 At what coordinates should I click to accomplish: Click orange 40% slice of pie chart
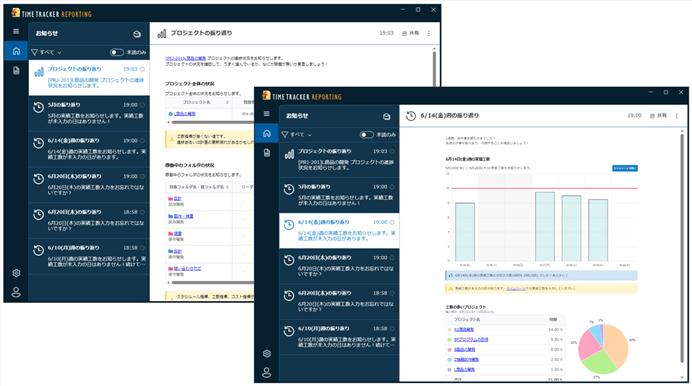[617, 344]
